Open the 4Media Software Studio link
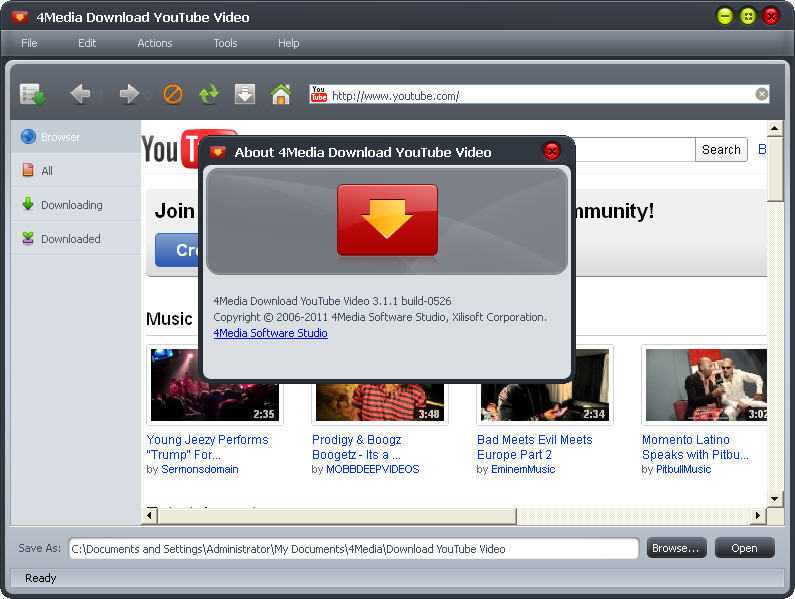The width and height of the screenshot is (795, 599). coord(270,333)
